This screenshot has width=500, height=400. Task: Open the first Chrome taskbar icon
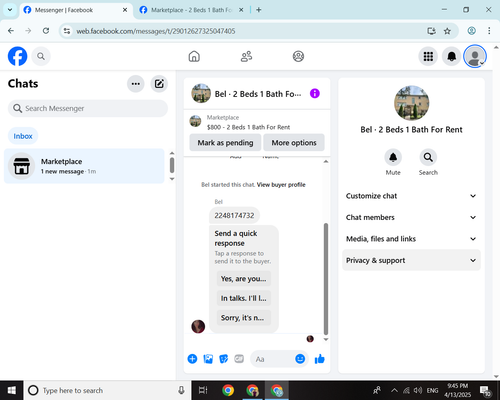coord(228,390)
